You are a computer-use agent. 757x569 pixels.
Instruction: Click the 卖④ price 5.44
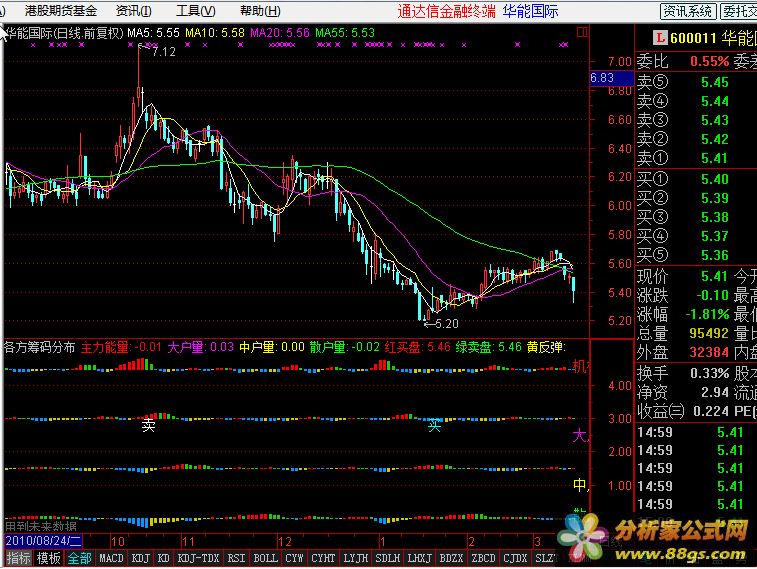[x=715, y=101]
